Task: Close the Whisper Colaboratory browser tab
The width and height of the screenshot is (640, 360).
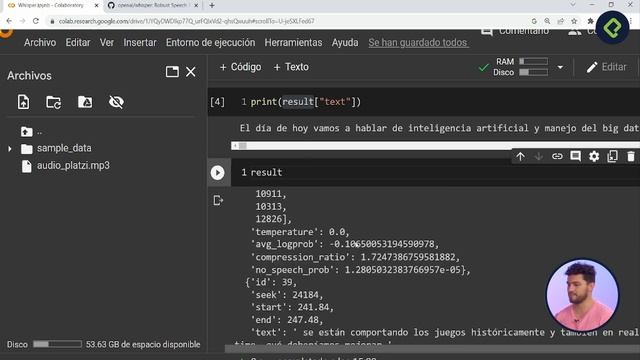Action: [97, 6]
